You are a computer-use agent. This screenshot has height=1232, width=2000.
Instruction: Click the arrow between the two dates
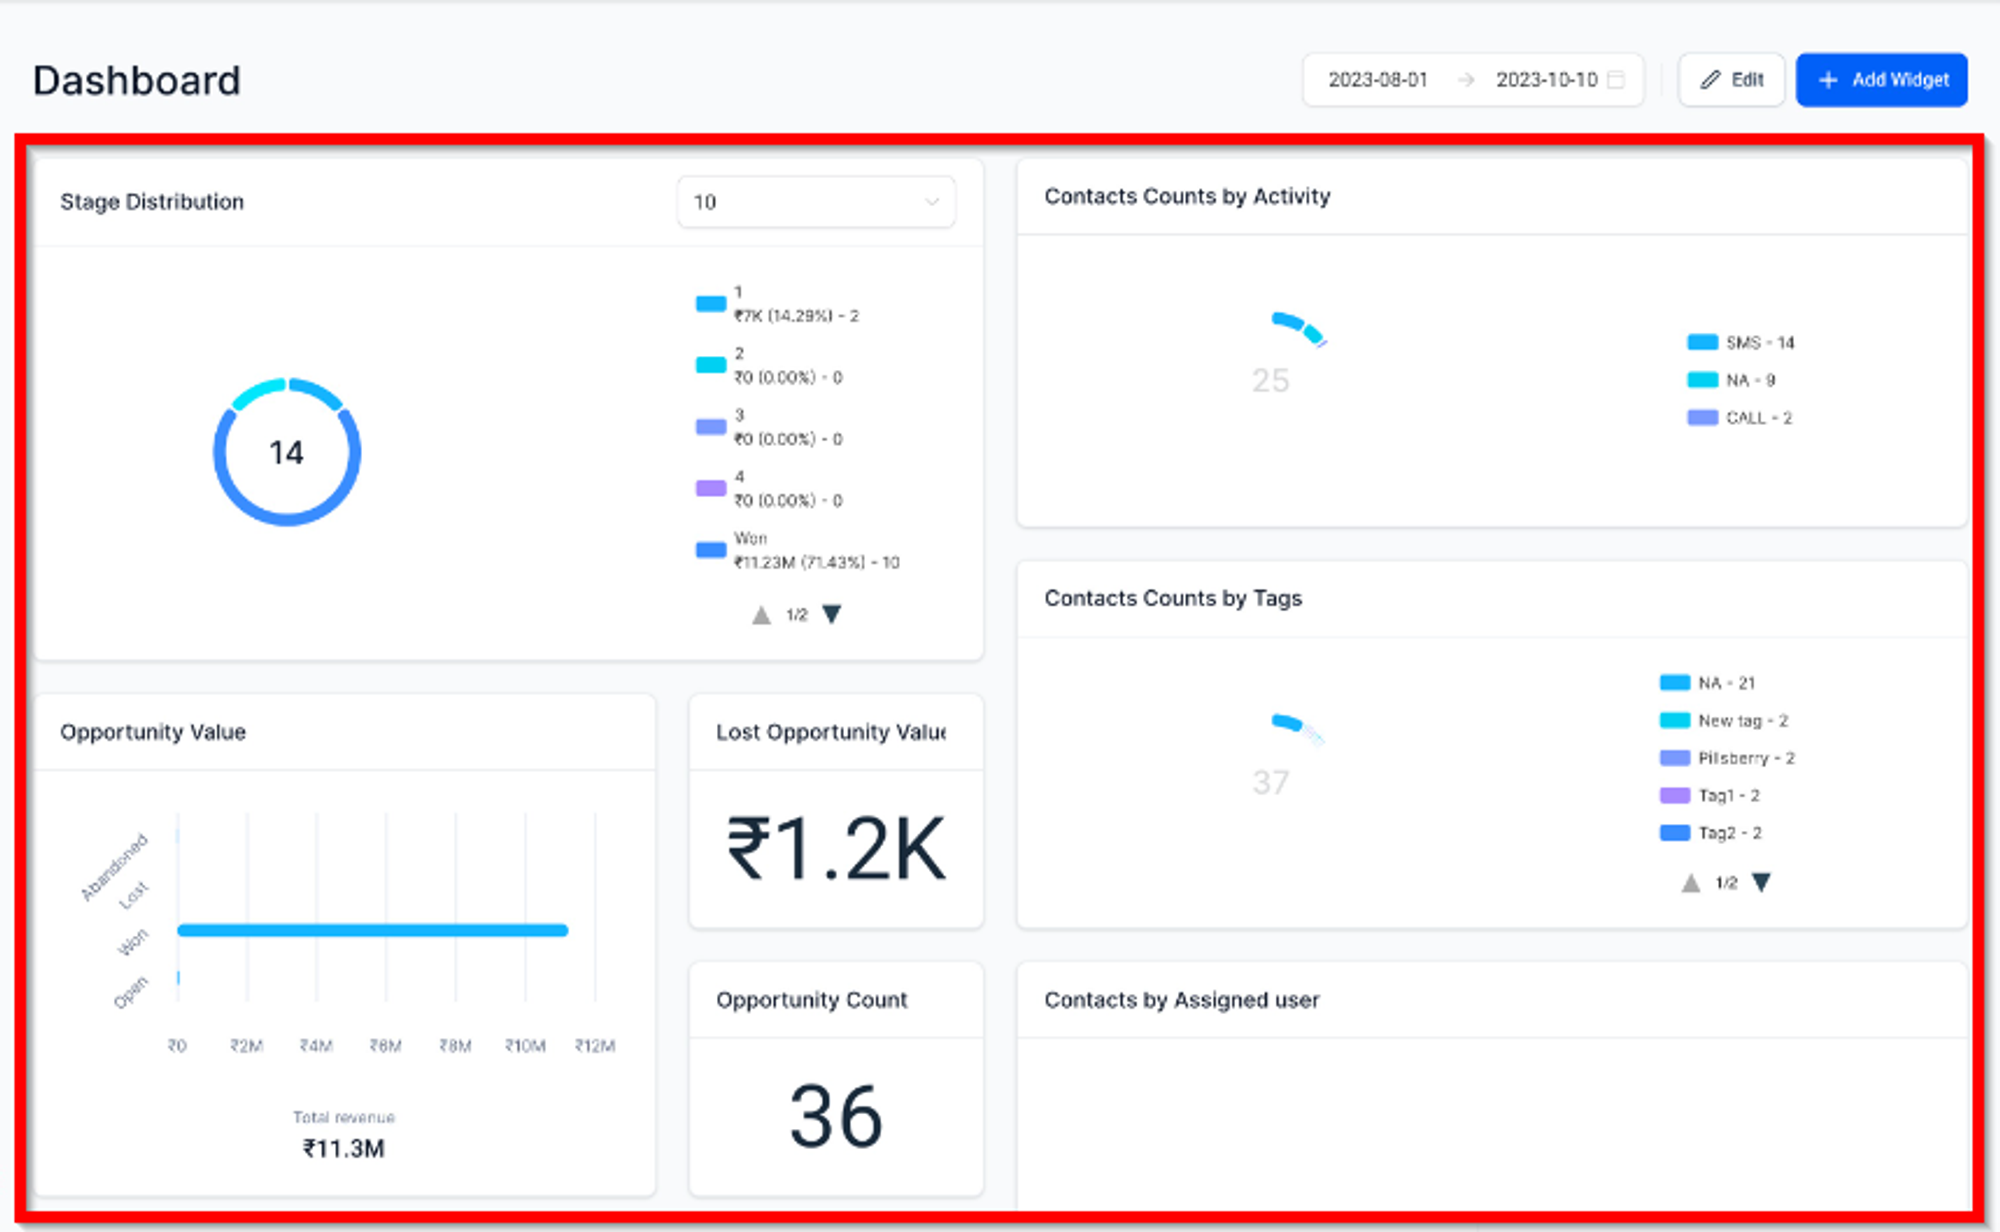pos(1466,80)
